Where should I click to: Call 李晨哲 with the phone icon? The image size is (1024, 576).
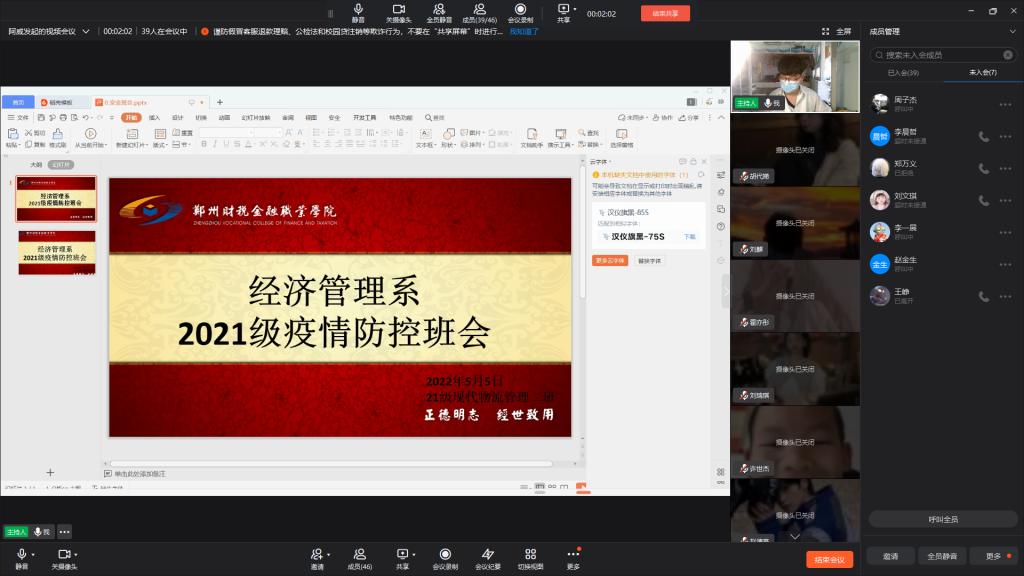tap(983, 136)
